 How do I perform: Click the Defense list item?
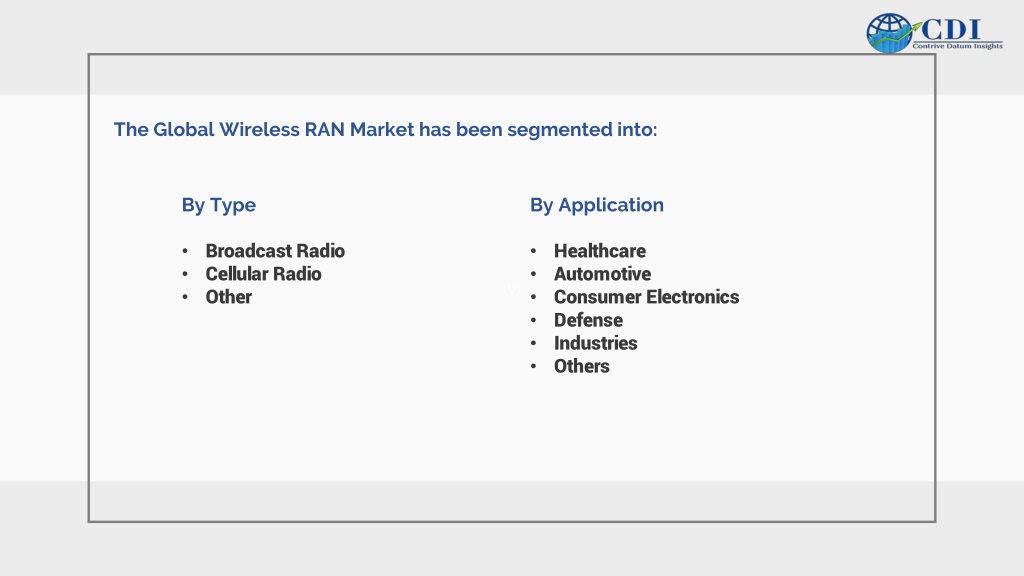coord(588,320)
